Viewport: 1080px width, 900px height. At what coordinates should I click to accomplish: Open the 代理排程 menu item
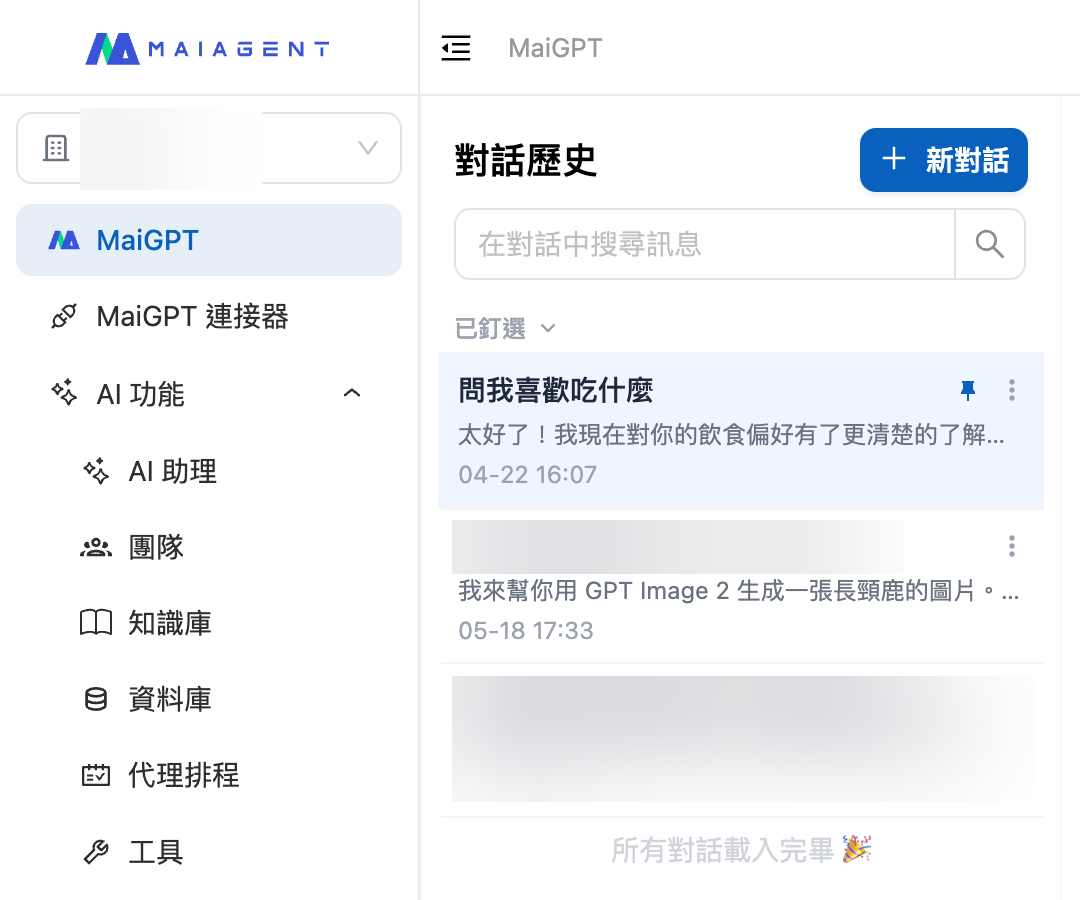[x=209, y=775]
